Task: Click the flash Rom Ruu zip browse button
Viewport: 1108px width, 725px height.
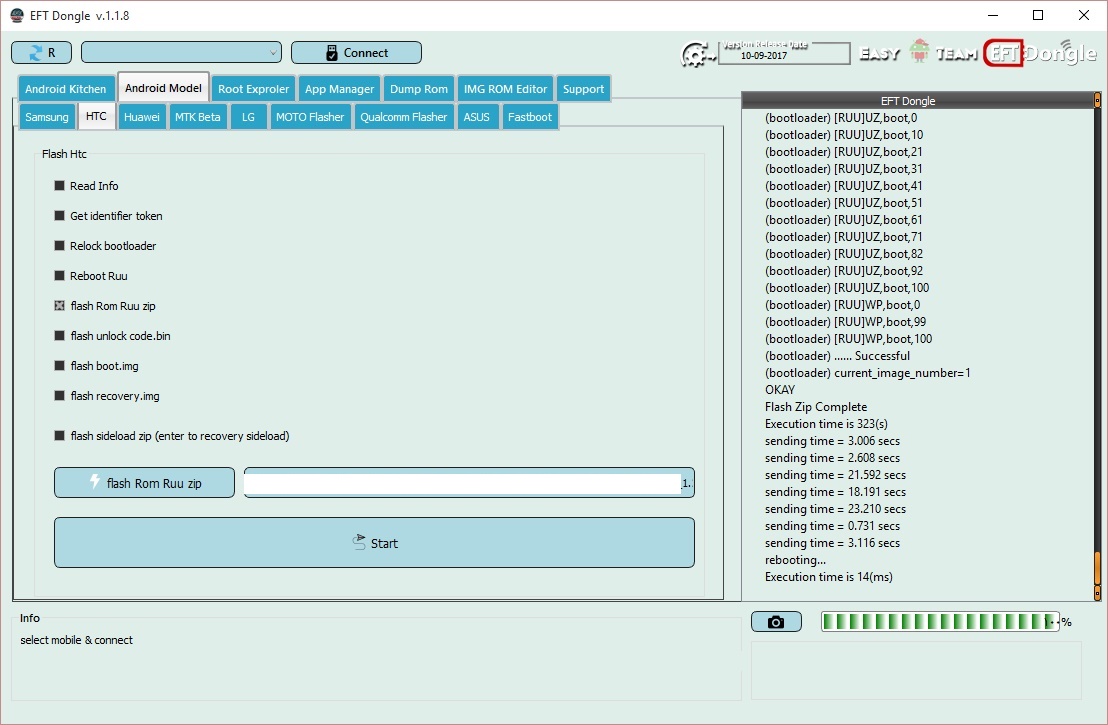Action: coord(144,483)
